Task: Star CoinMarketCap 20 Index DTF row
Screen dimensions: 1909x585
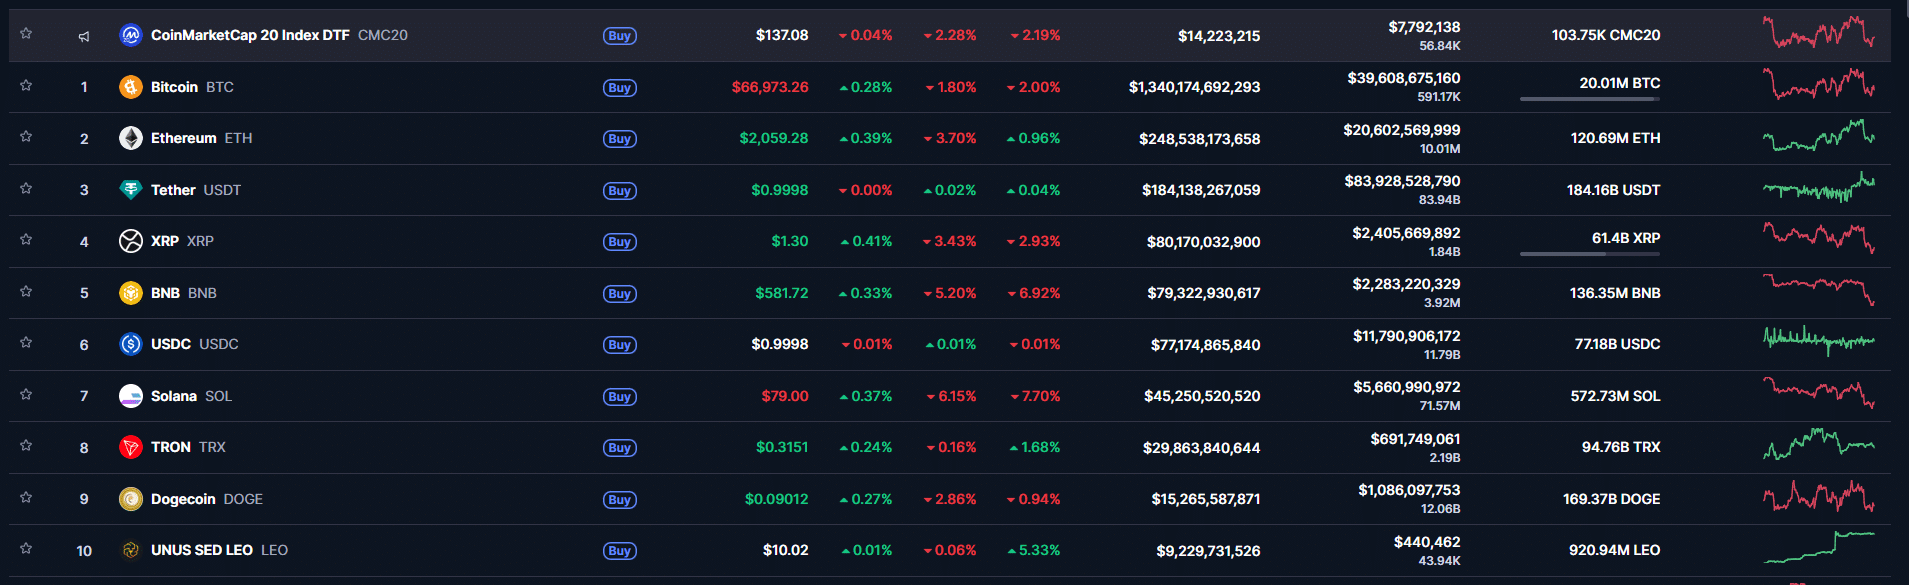Action: (x=26, y=33)
